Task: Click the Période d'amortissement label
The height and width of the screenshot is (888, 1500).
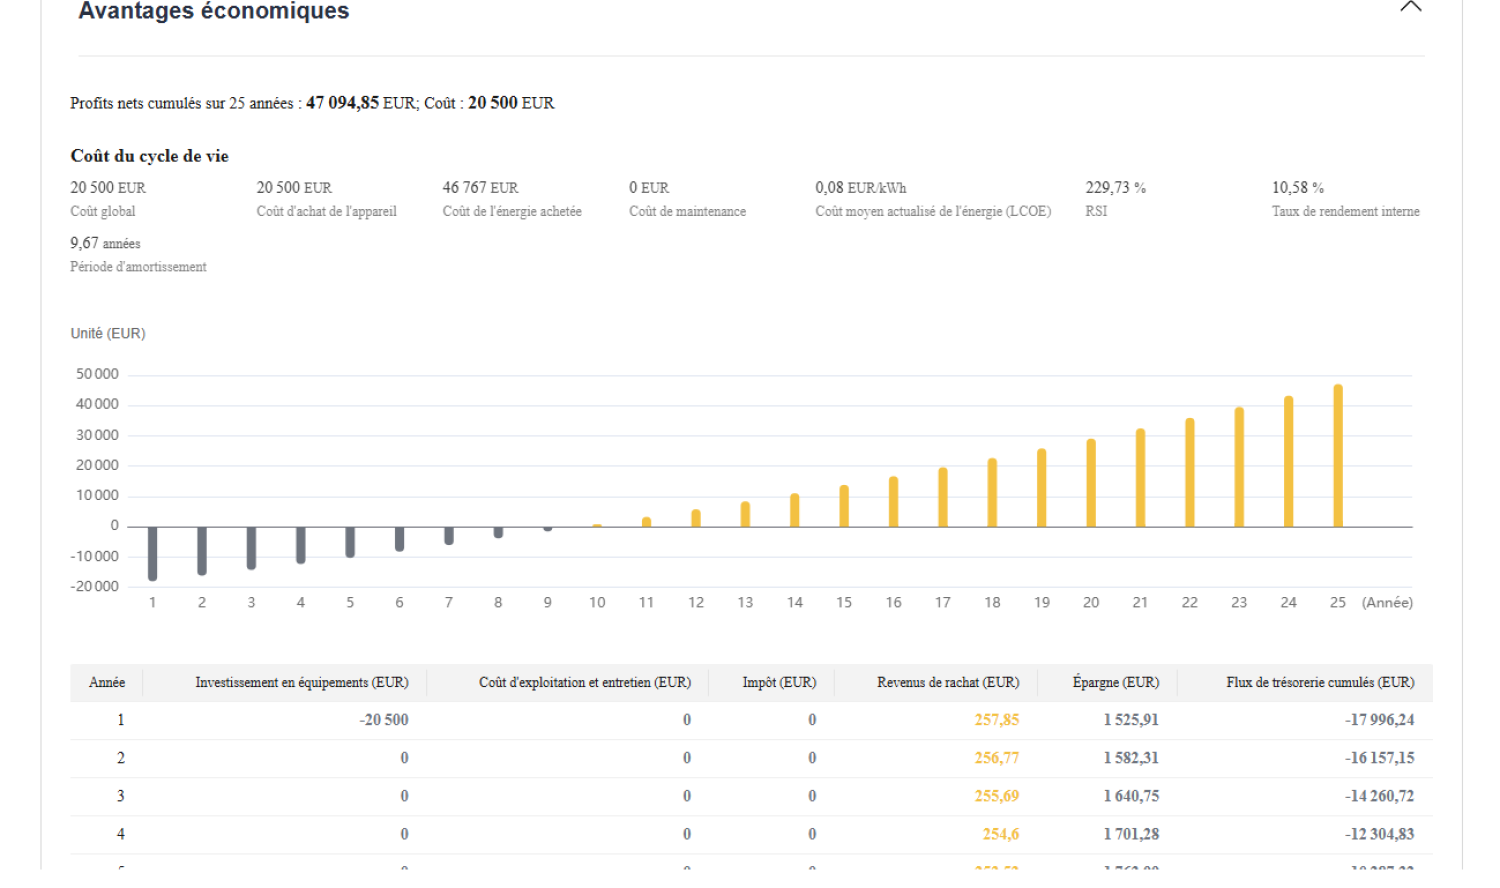Action: pyautogui.click(x=138, y=267)
